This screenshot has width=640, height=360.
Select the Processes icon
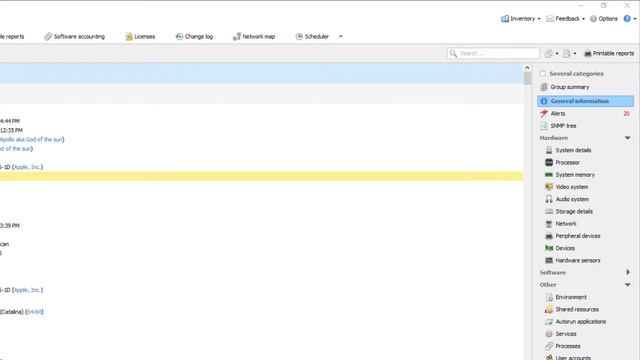pos(549,346)
